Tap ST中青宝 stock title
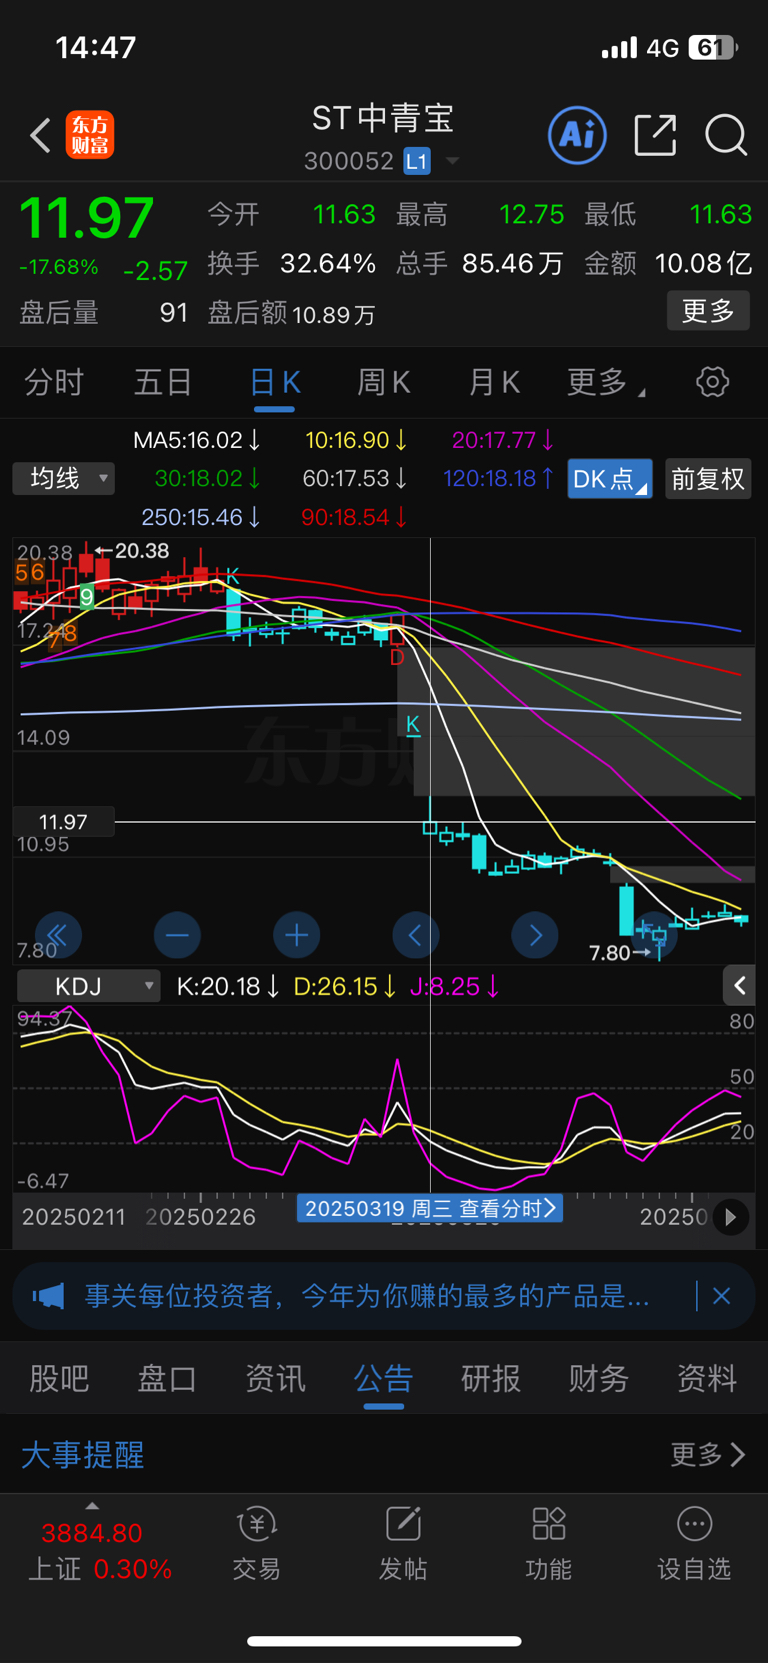The image size is (768, 1663). (383, 118)
